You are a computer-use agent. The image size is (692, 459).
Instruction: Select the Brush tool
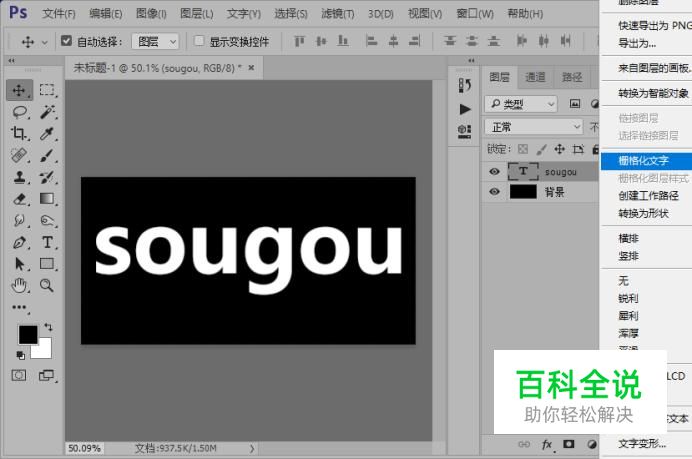[x=47, y=155]
